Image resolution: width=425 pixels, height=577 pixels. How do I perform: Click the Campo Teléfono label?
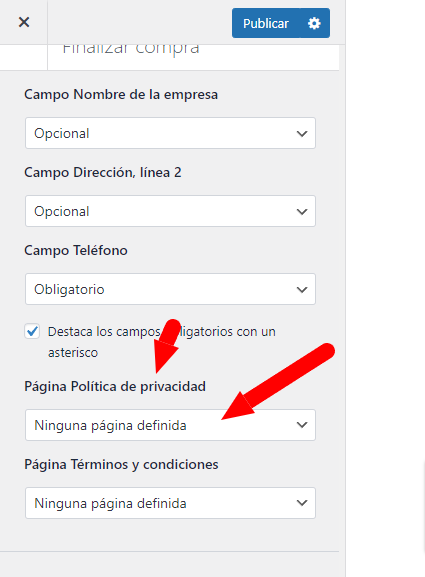76,251
